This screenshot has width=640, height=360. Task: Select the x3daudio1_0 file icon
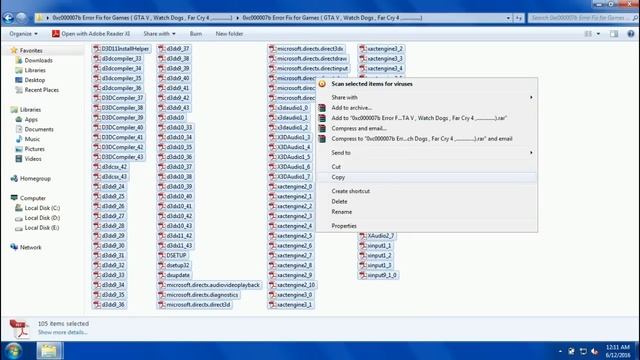[272, 108]
